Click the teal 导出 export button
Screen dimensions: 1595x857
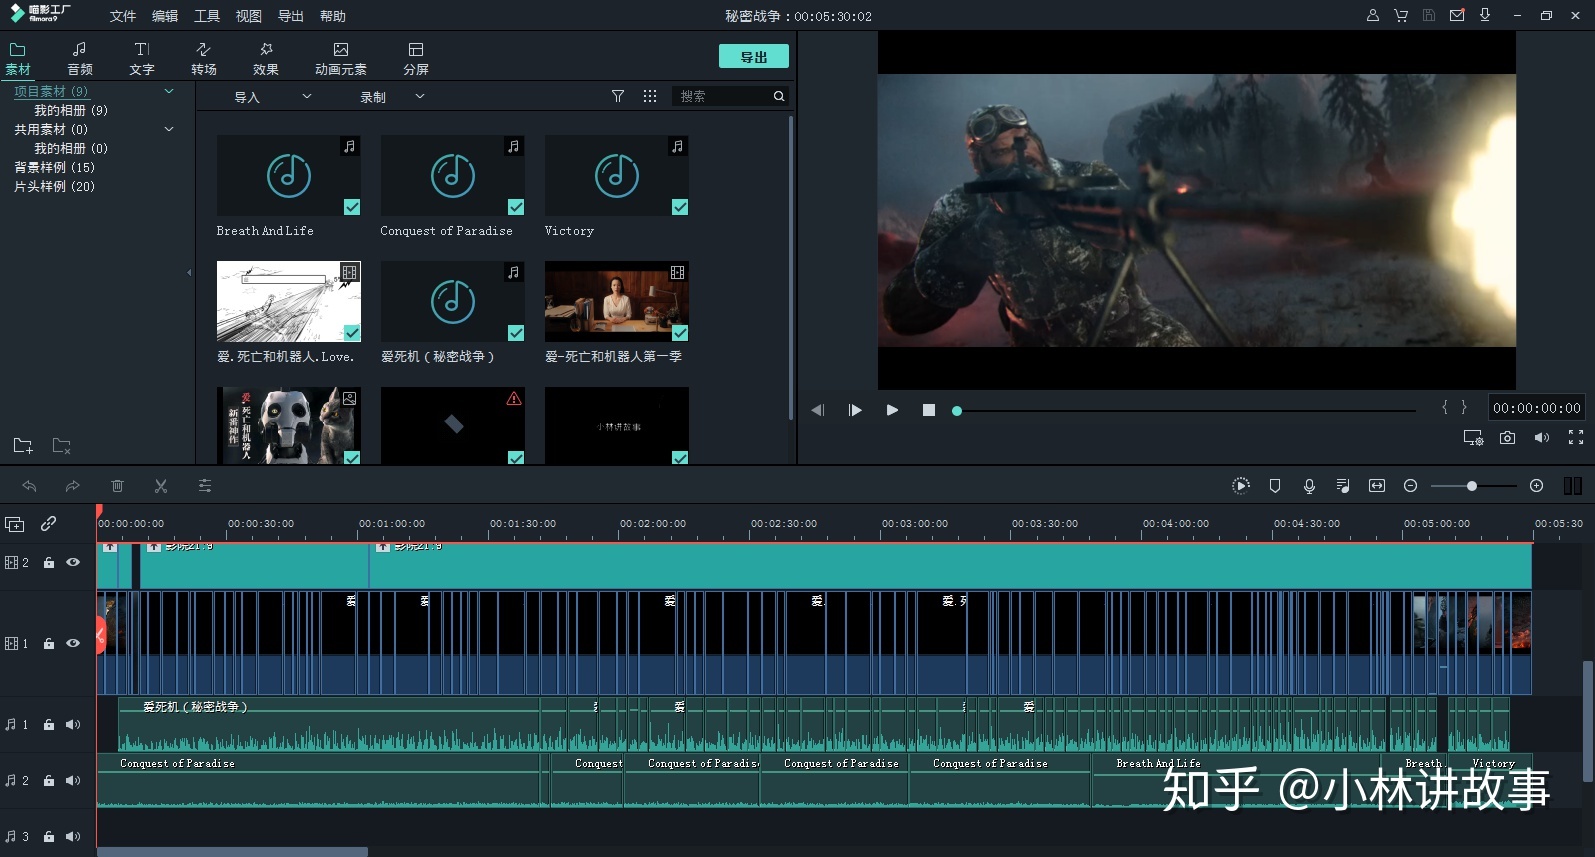coord(754,57)
